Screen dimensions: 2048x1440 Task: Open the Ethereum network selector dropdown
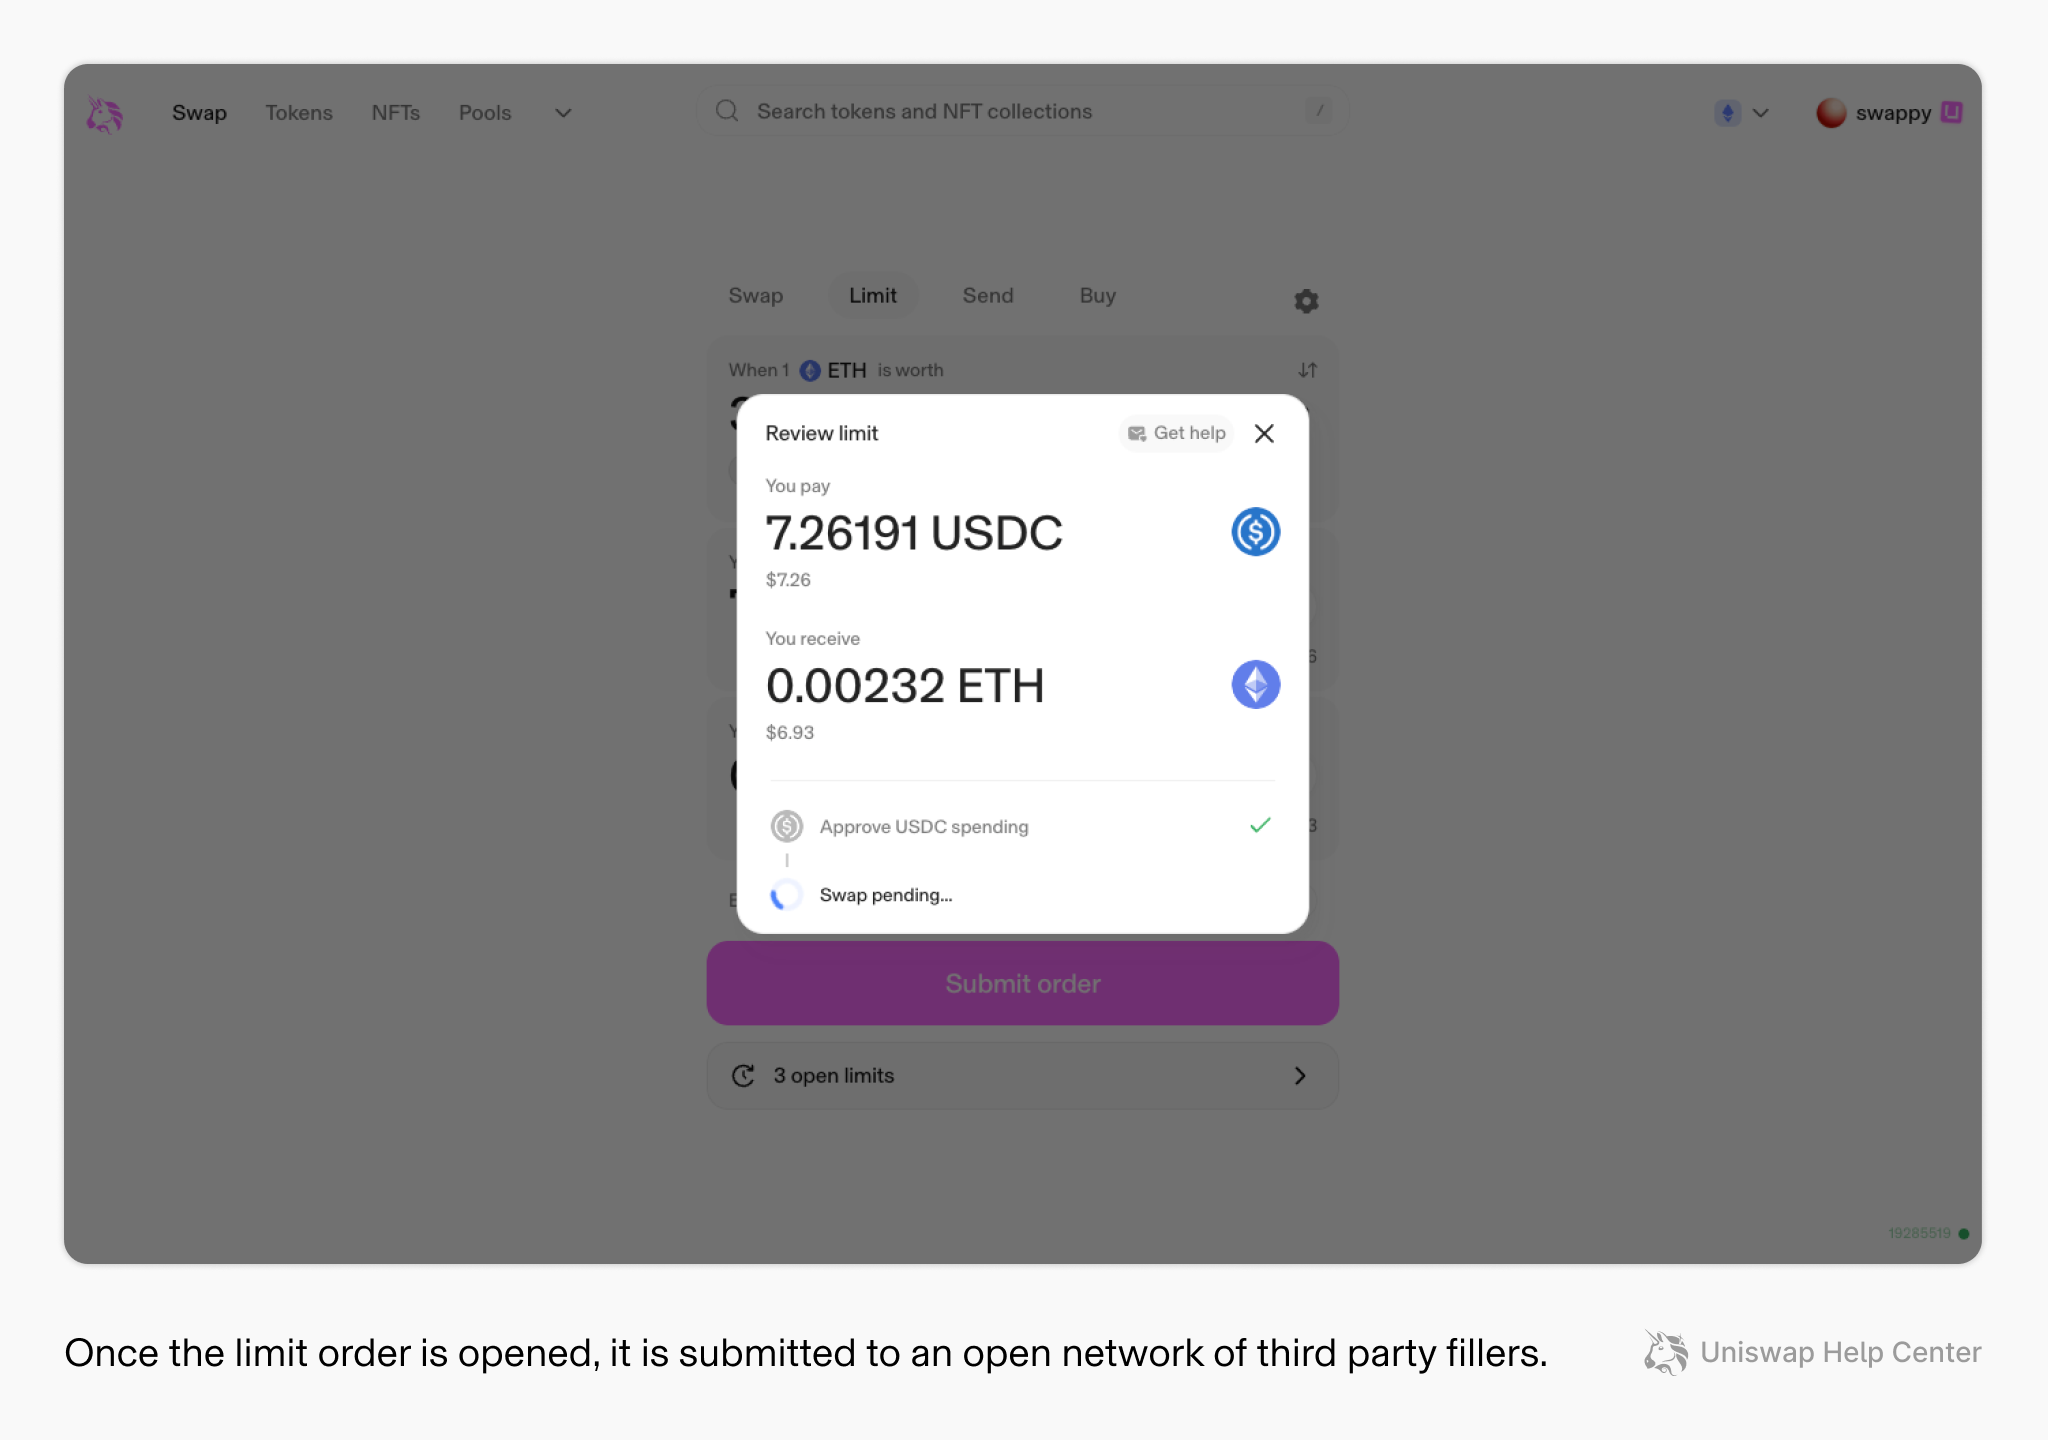click(1742, 113)
